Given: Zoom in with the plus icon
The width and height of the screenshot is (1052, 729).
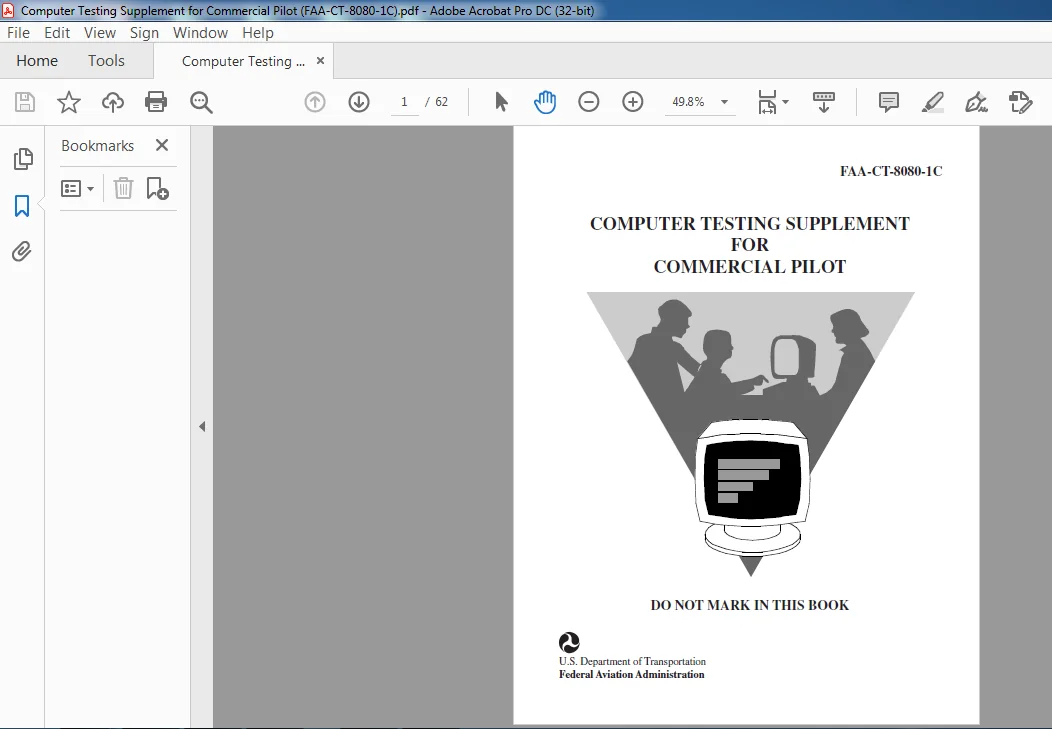Looking at the screenshot, I should pyautogui.click(x=633, y=102).
